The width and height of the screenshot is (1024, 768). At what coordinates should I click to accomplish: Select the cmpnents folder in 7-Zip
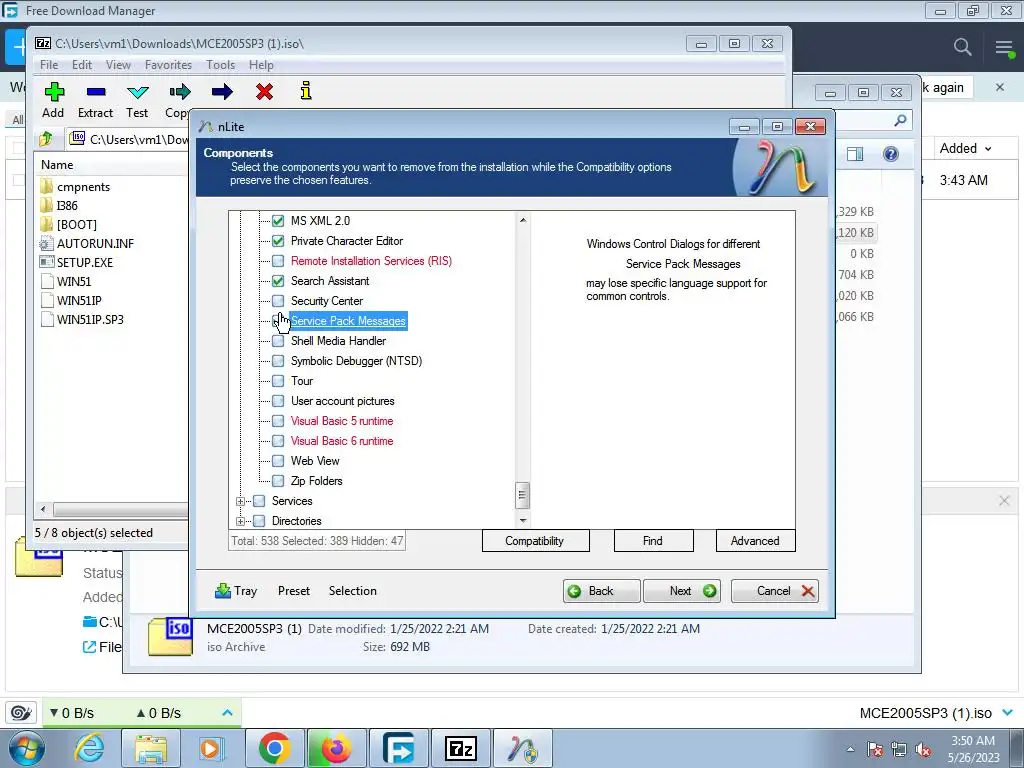click(x=83, y=187)
